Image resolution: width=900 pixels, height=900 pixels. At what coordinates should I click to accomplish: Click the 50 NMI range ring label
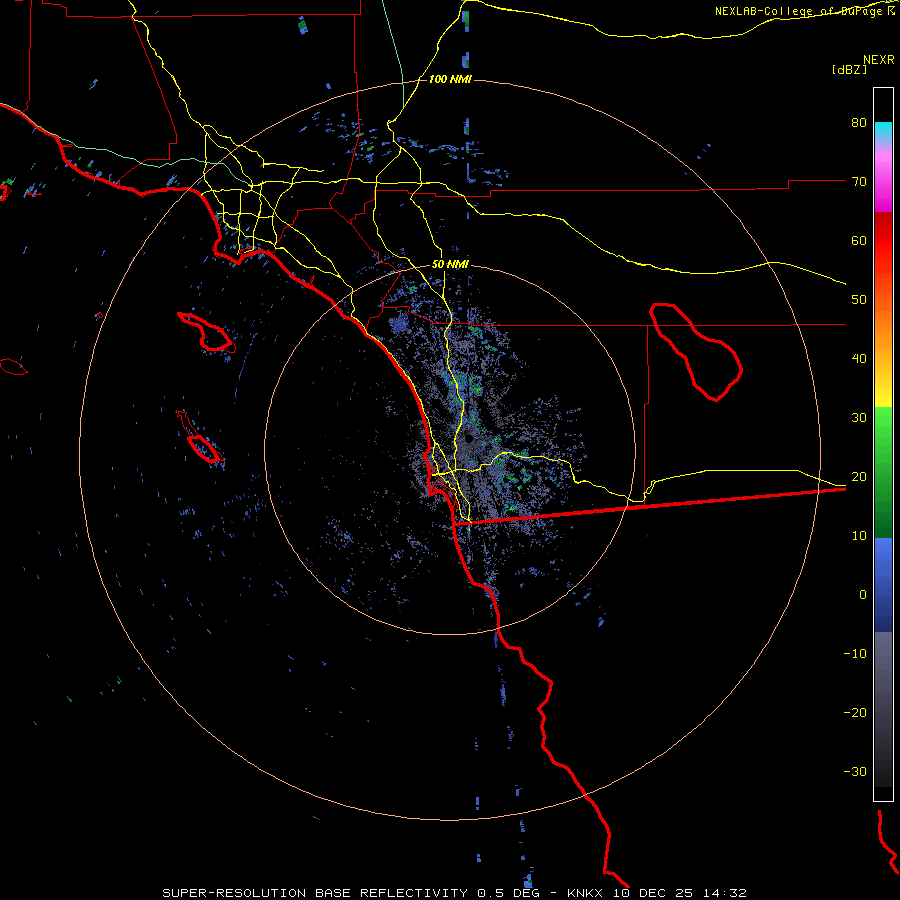pos(450,265)
